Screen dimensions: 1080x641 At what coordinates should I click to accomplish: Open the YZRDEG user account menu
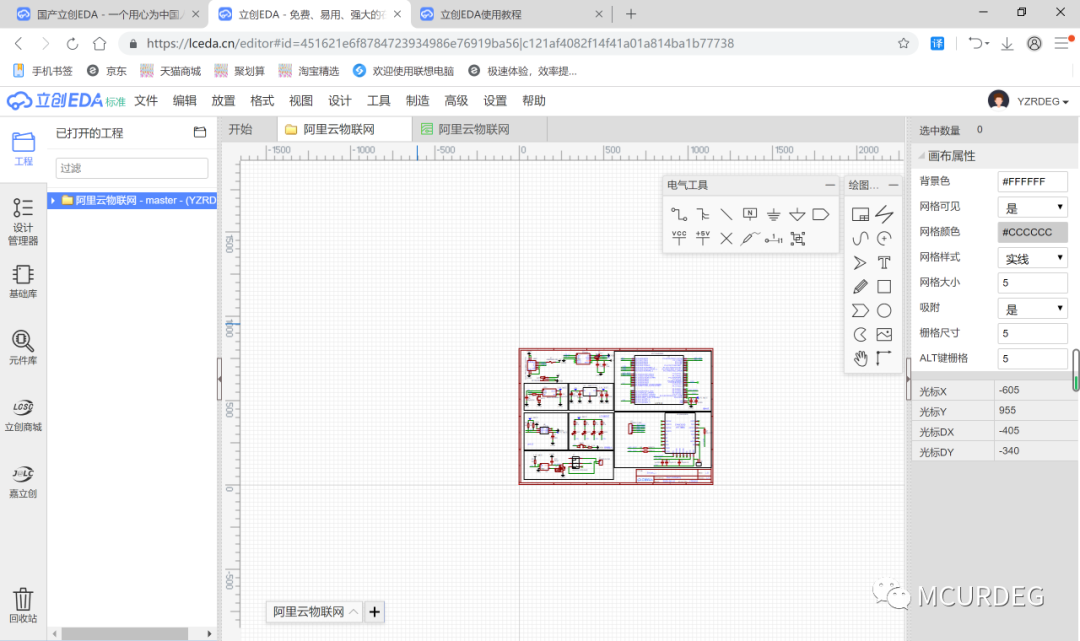tap(1028, 101)
